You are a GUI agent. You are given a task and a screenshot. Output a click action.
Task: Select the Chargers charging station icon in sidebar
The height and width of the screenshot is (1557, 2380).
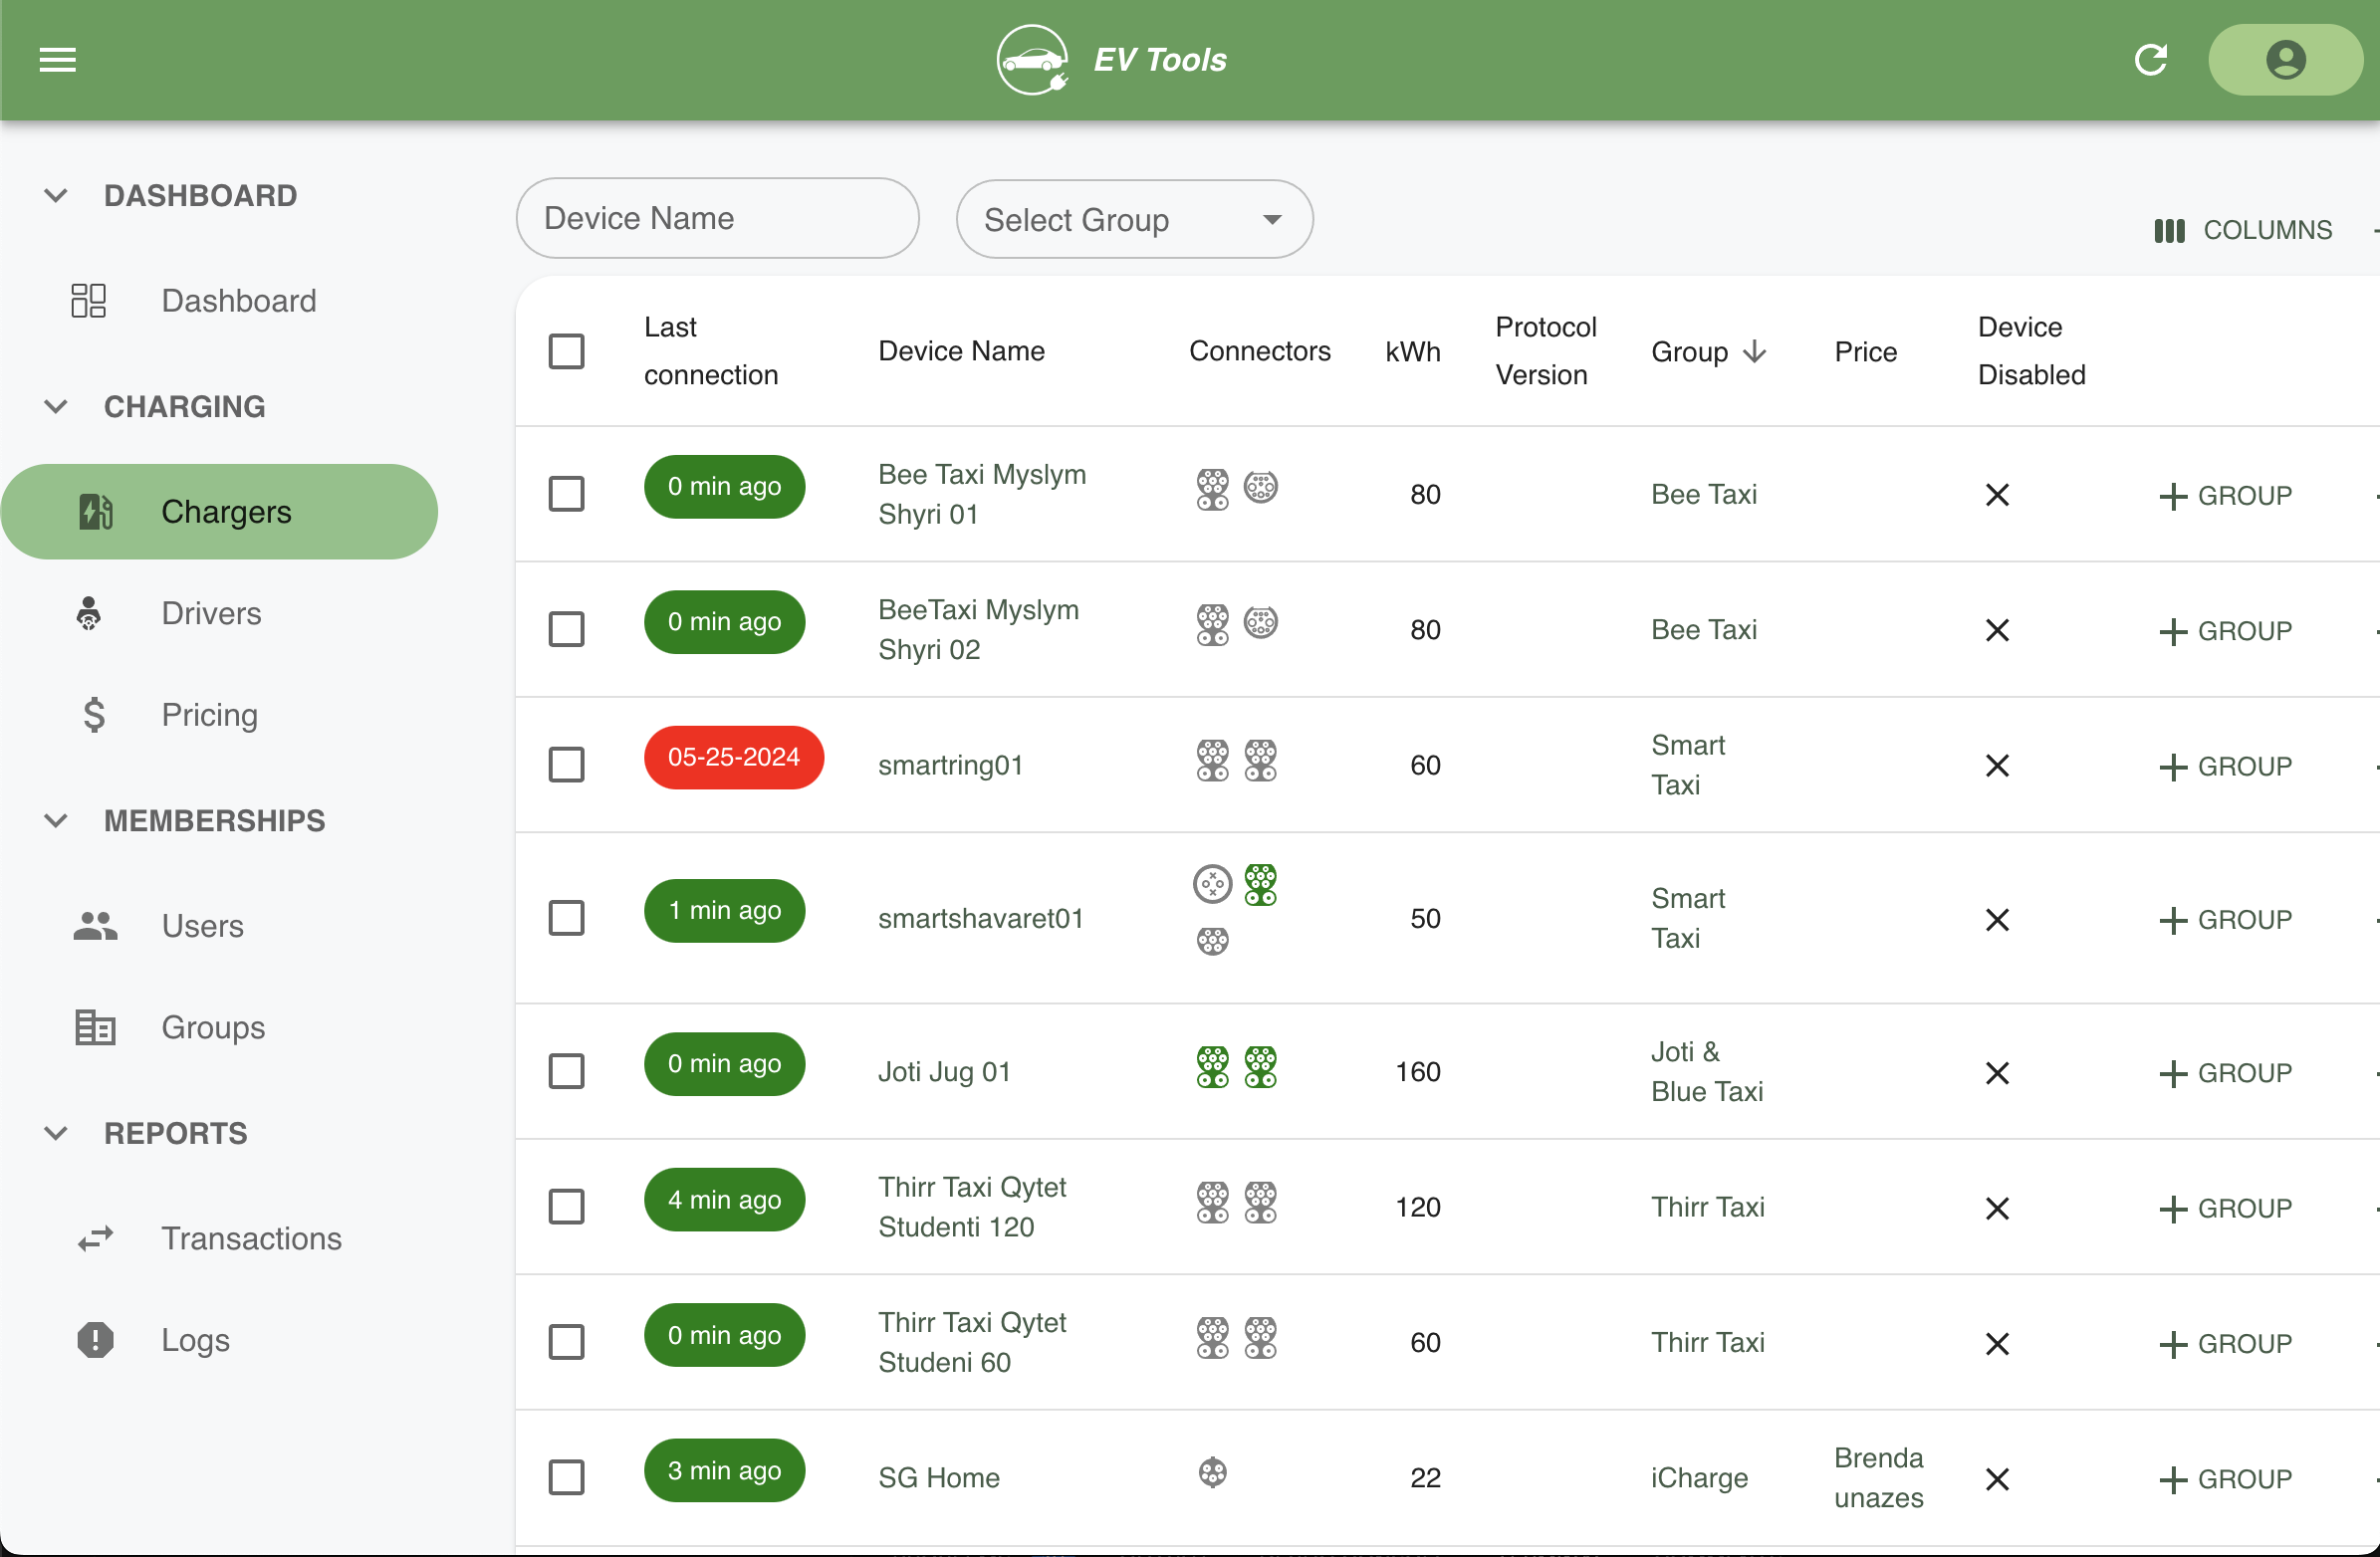click(93, 511)
